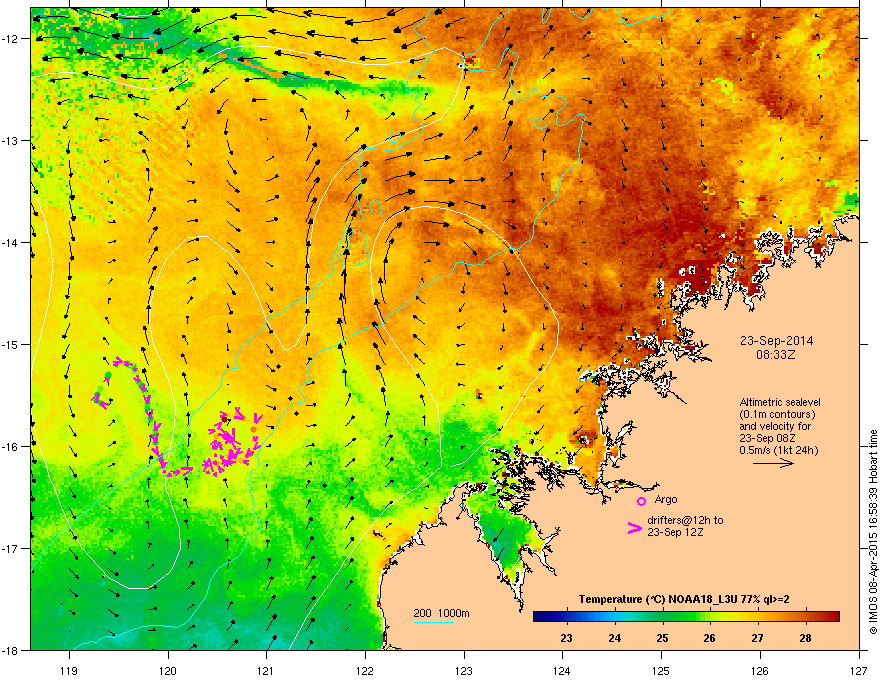Image resolution: width=880 pixels, height=680 pixels.
Task: Click the longitude axis label 122
Action: pos(365,670)
